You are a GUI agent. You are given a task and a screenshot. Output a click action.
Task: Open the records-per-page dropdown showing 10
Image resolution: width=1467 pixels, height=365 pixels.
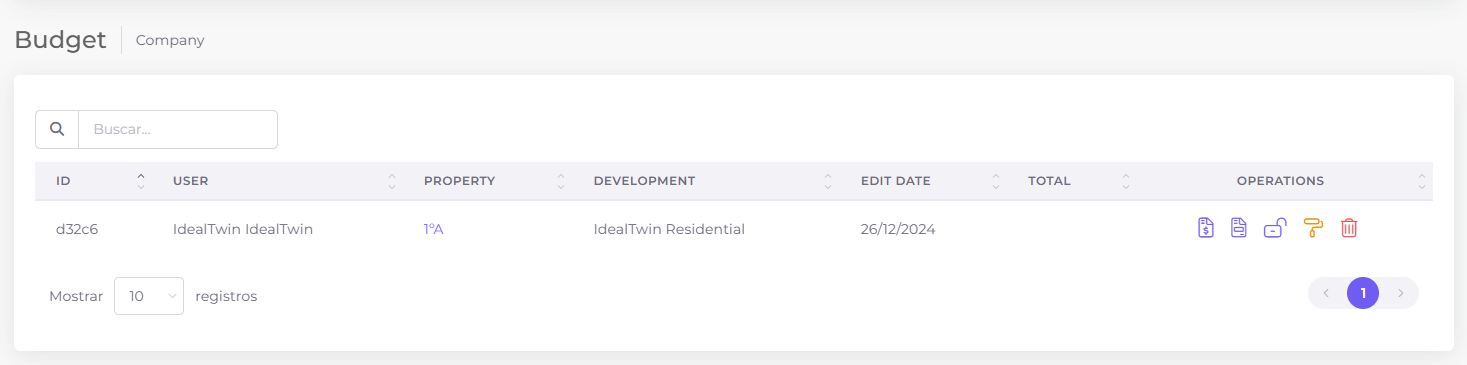149,296
